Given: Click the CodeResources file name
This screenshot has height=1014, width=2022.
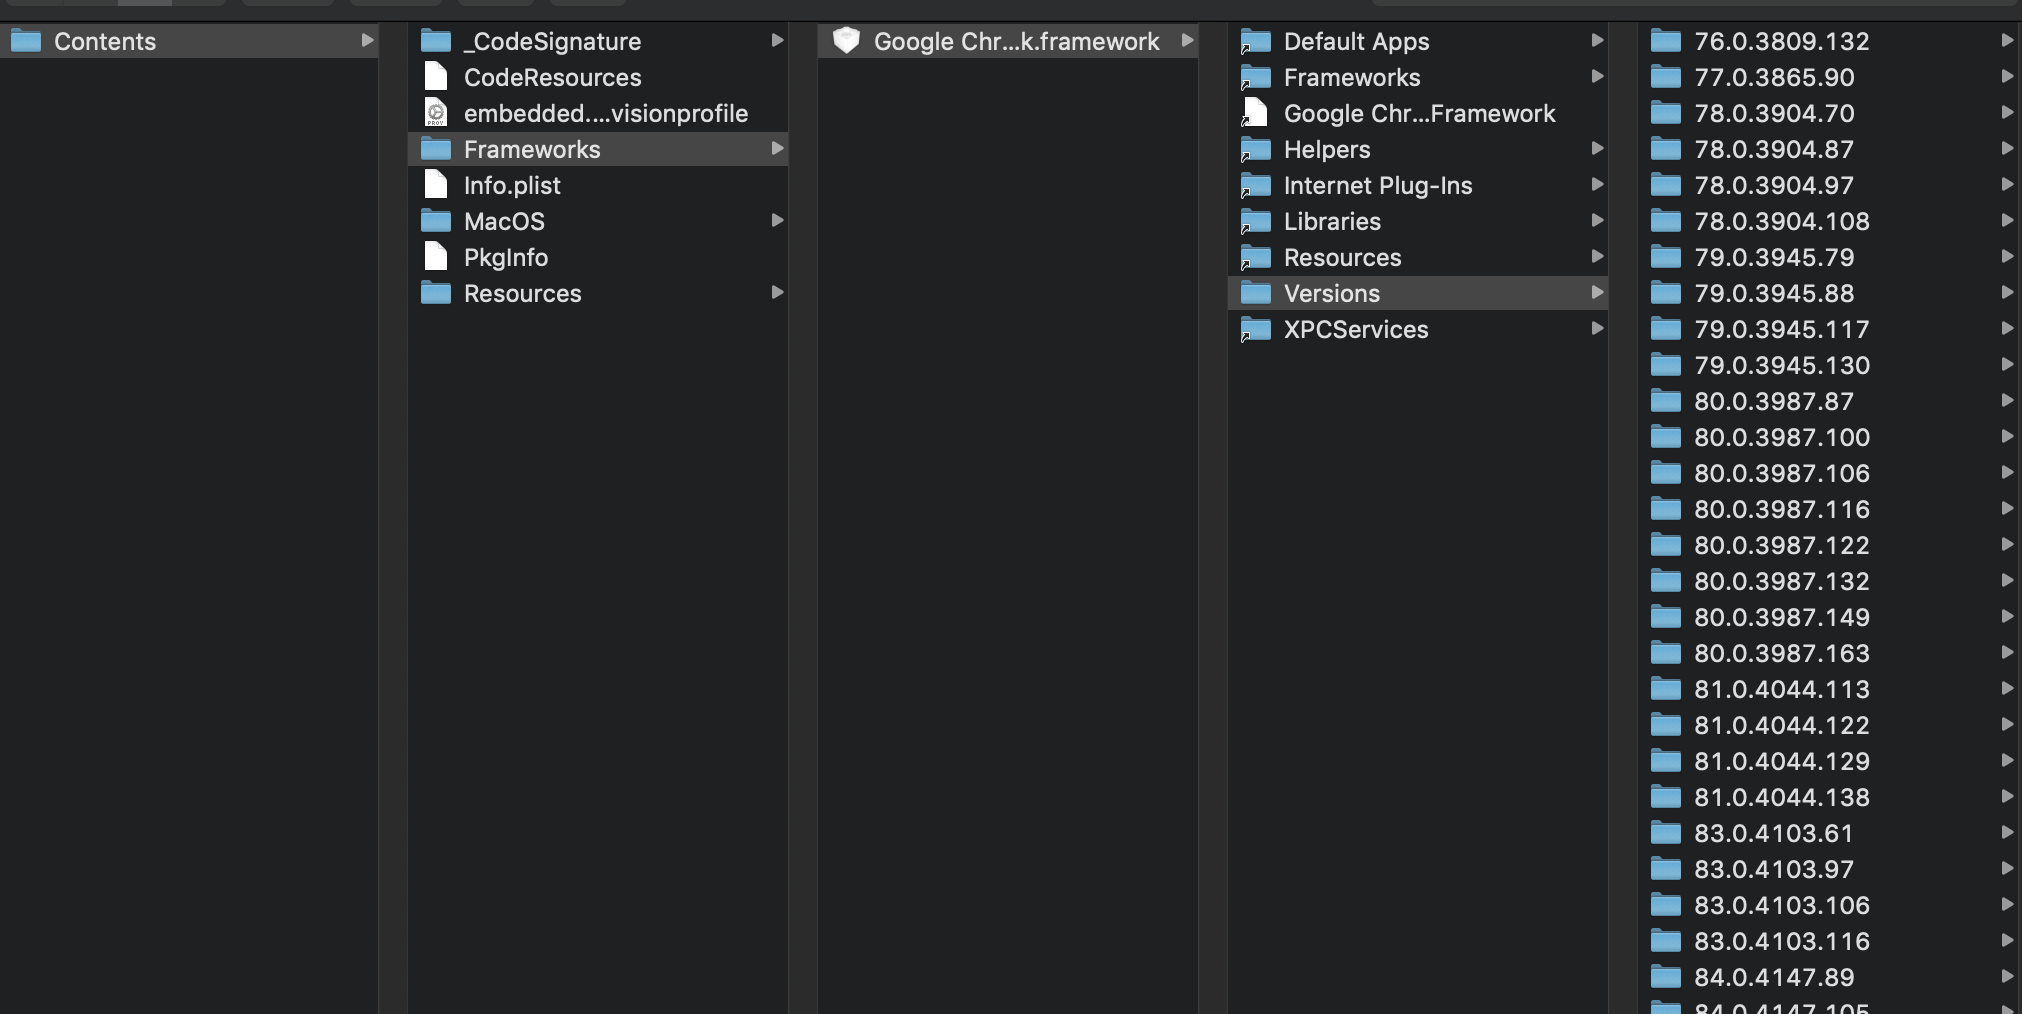Looking at the screenshot, I should (x=552, y=77).
